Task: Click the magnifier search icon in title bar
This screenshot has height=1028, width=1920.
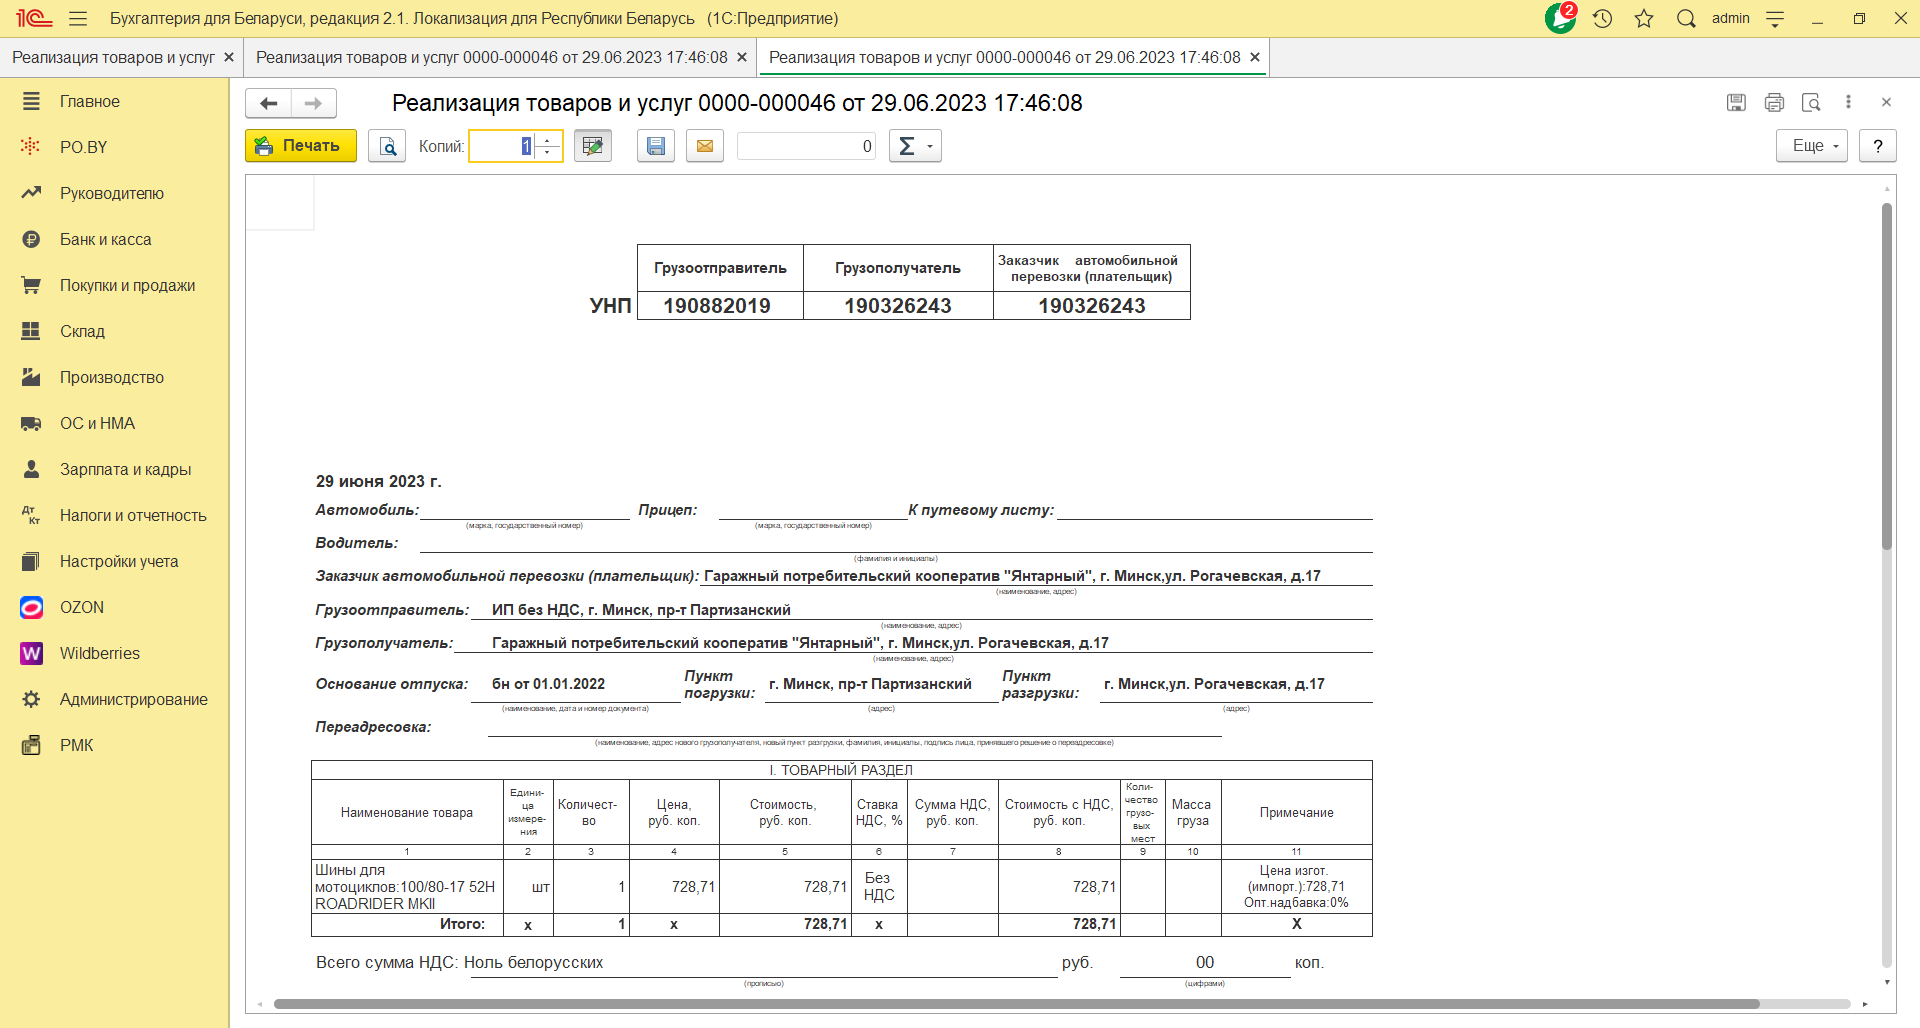Action: coord(1686,18)
